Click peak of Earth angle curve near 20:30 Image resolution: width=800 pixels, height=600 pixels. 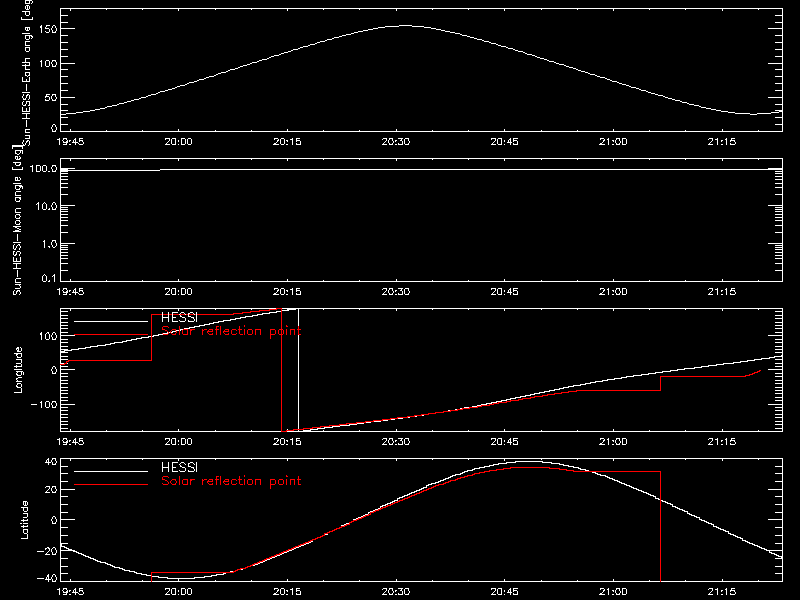tap(405, 26)
